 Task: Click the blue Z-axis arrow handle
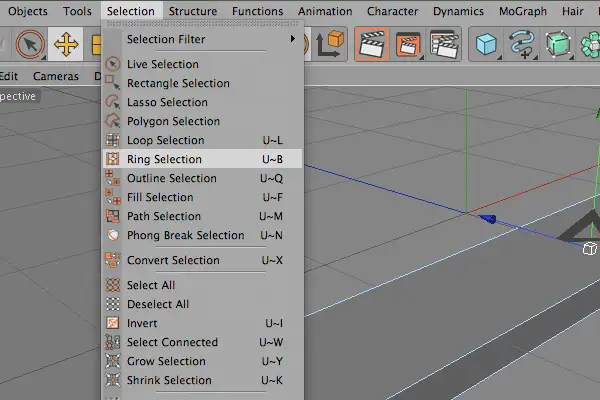tap(488, 219)
